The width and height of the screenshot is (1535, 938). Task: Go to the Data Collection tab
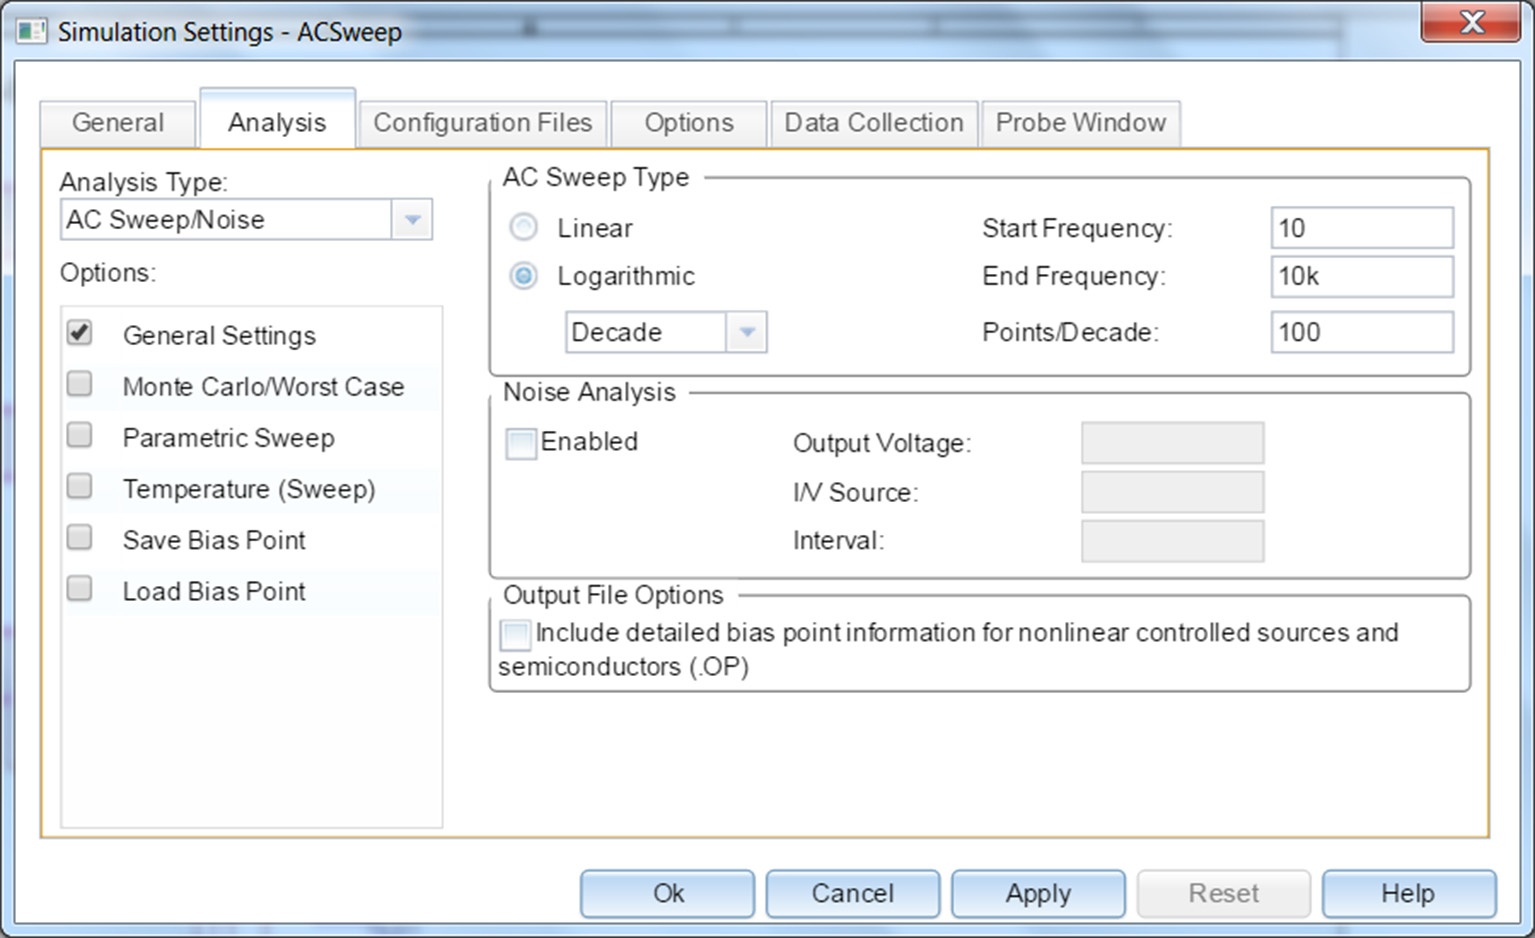pos(873,123)
